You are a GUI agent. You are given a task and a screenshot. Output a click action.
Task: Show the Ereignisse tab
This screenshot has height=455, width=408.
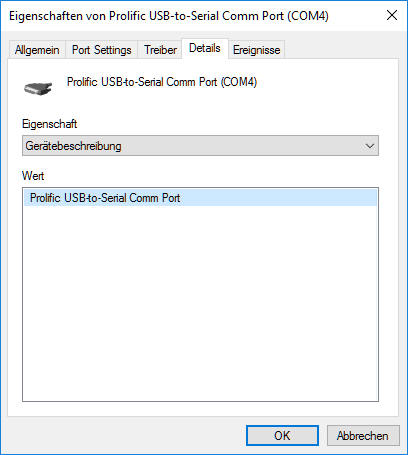256,50
